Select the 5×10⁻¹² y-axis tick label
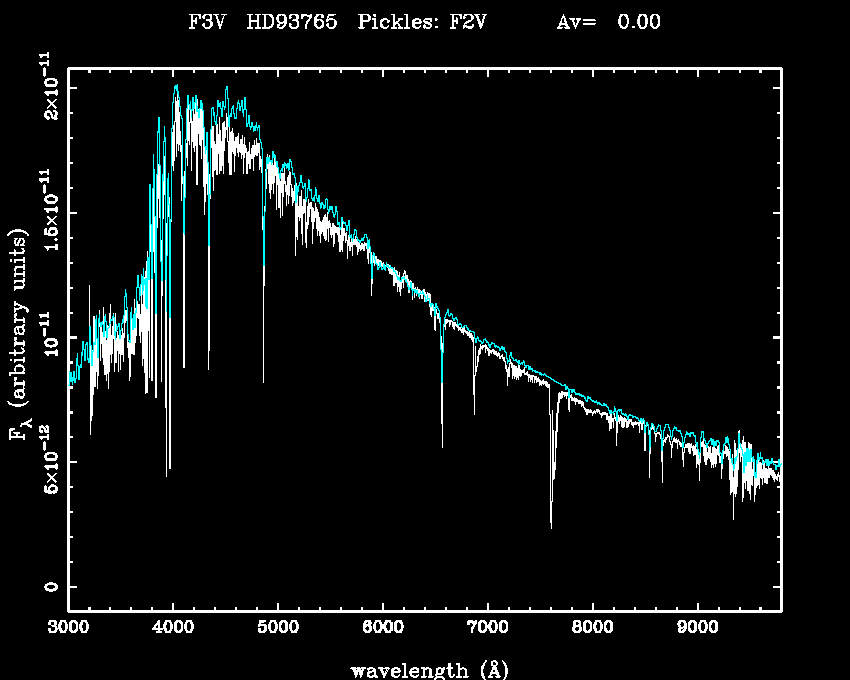 tap(48, 462)
